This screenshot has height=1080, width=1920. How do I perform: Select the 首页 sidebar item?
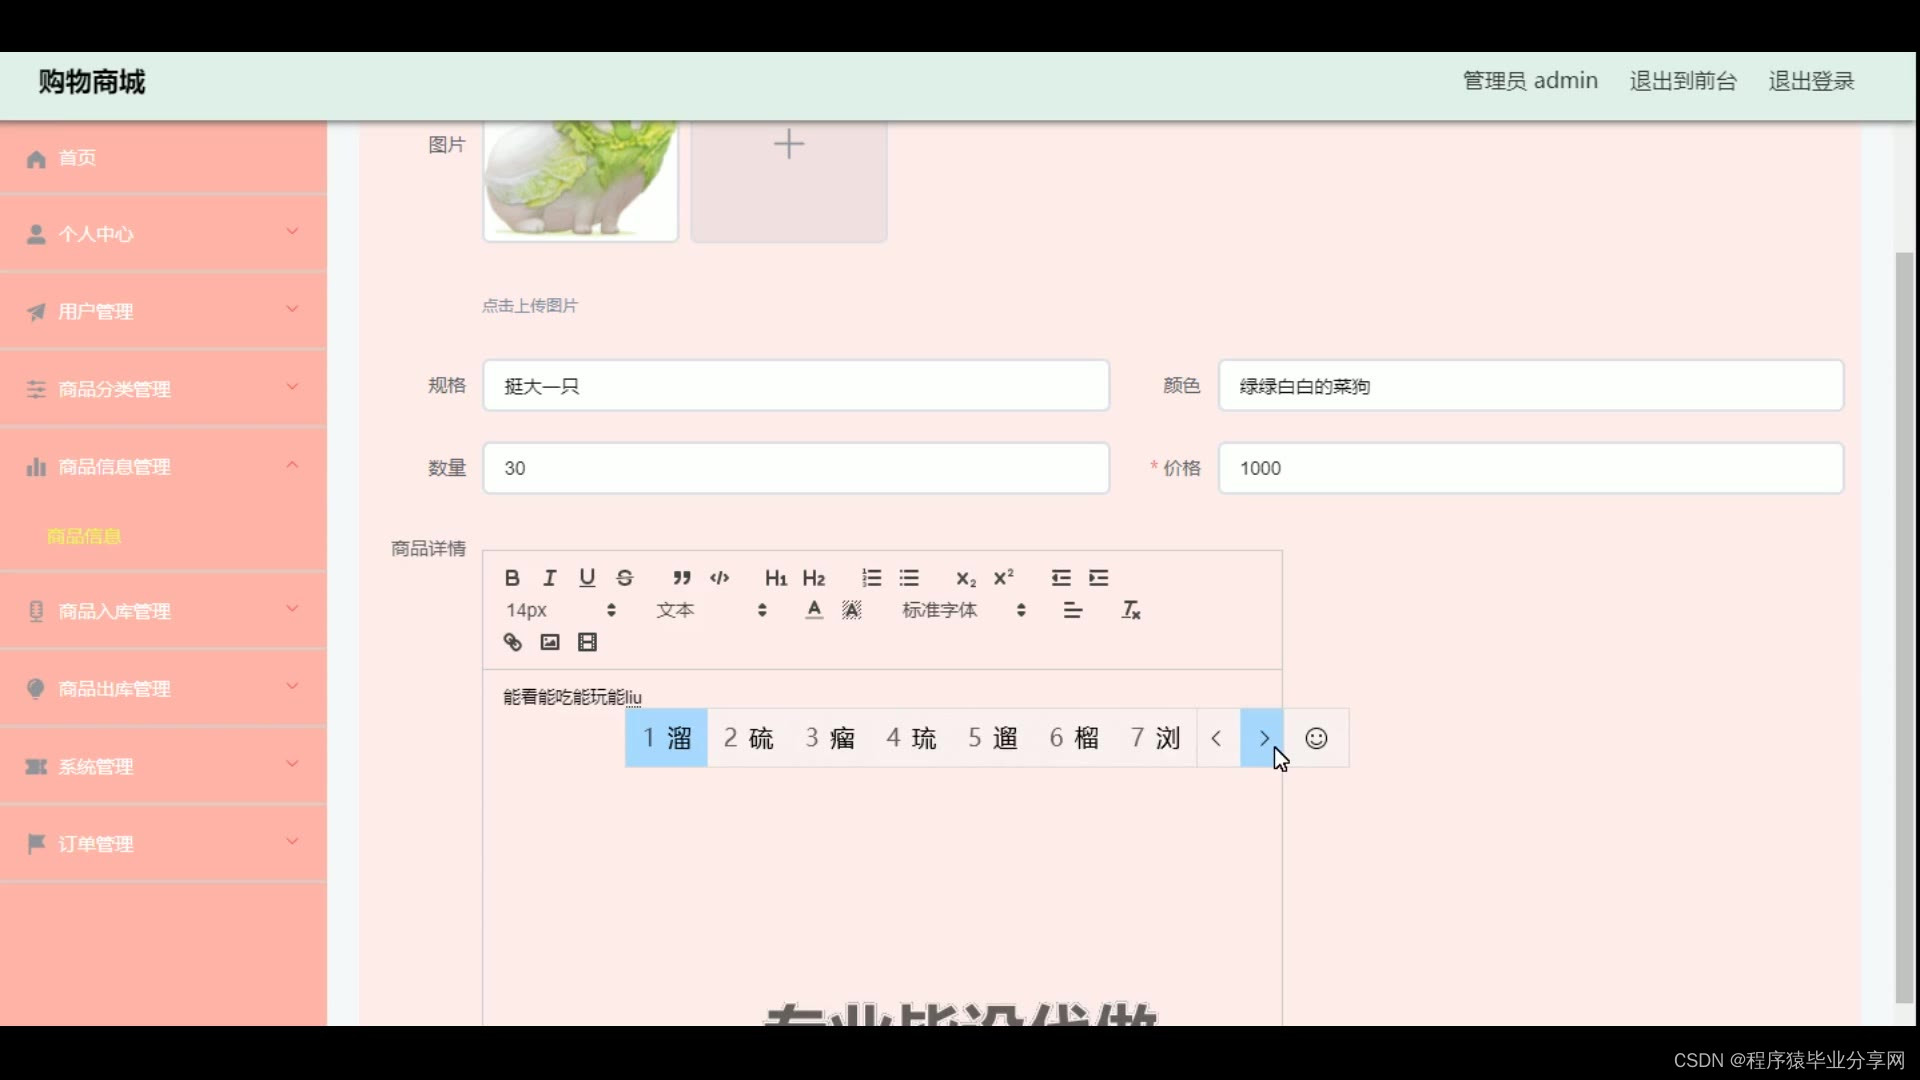77,158
